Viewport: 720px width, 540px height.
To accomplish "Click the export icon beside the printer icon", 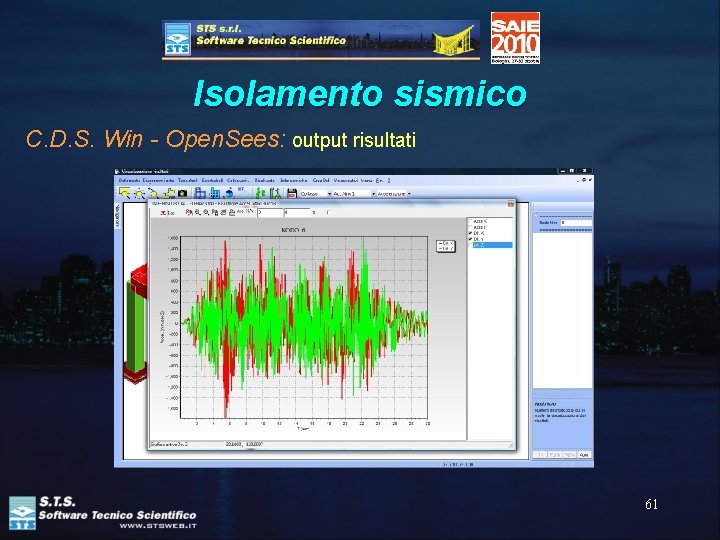I will pyautogui.click(x=223, y=213).
